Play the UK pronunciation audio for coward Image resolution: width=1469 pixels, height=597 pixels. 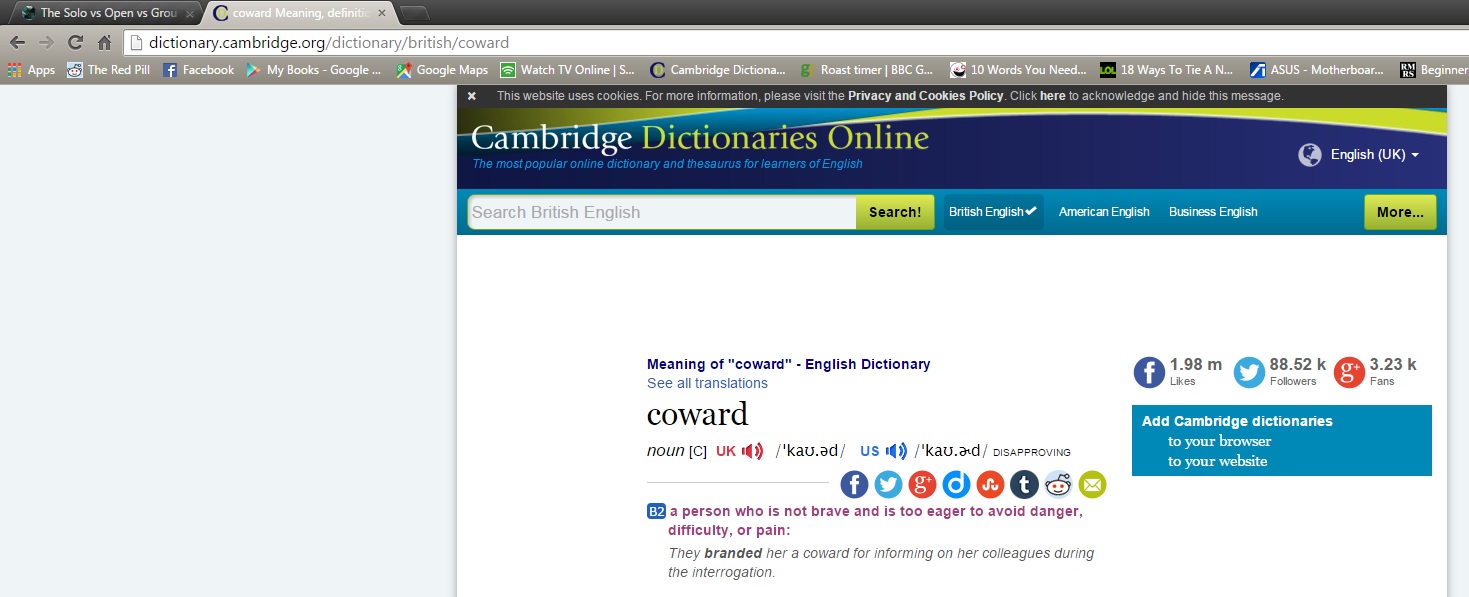click(752, 451)
